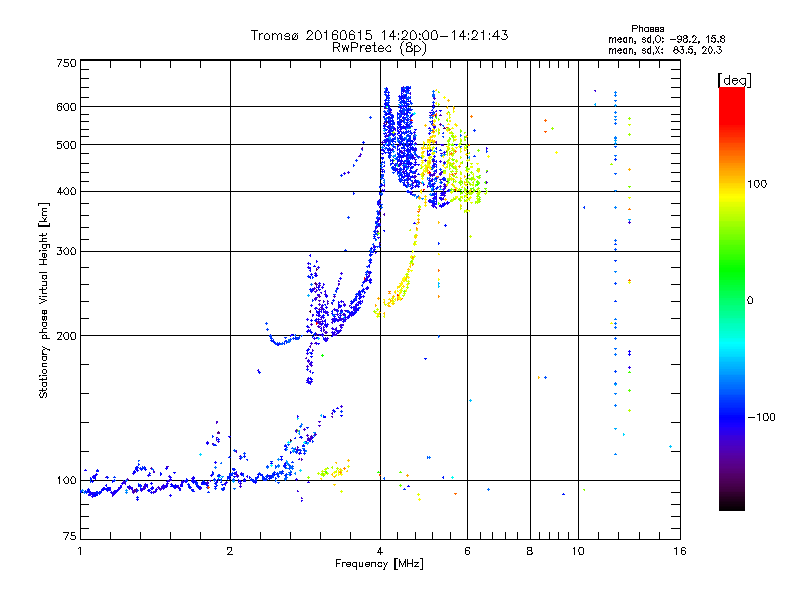
Task: Click the 'Frequency [MHz]' x-axis title
Action: (379, 564)
